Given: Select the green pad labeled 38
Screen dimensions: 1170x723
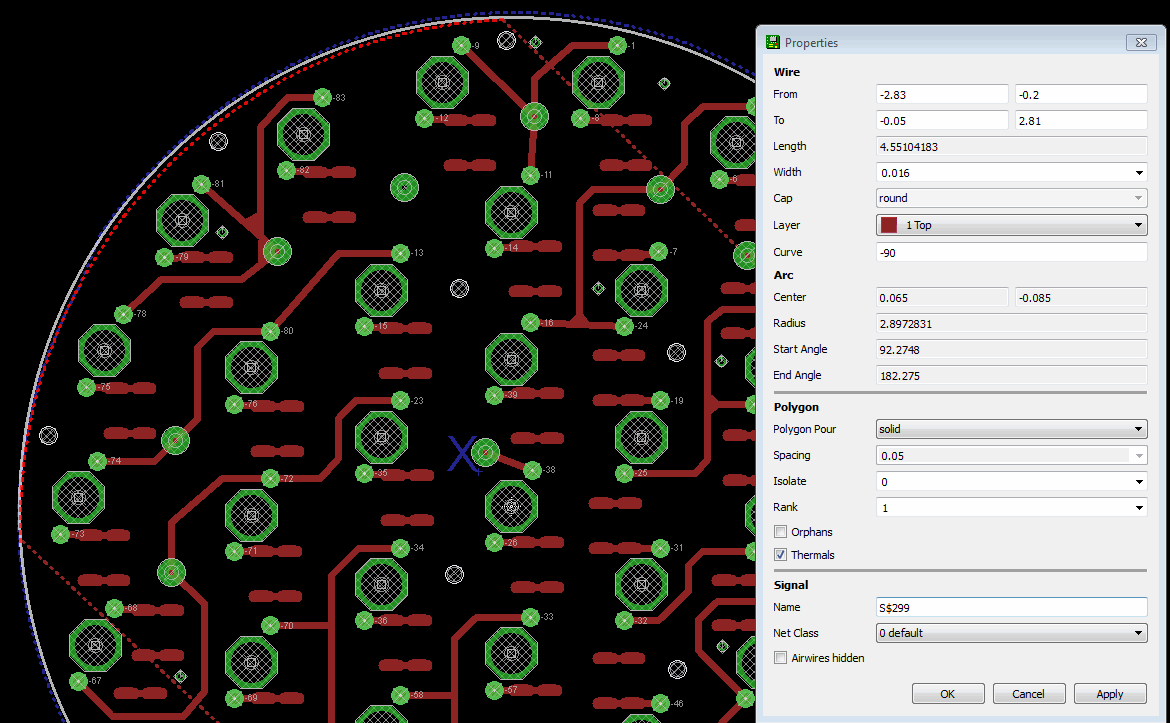Looking at the screenshot, I should tap(532, 470).
